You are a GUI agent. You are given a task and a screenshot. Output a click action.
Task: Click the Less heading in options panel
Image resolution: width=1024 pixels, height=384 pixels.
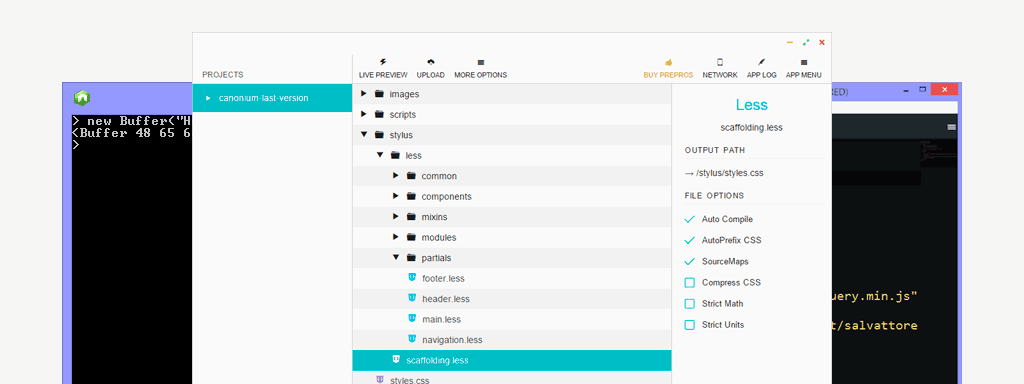(752, 105)
